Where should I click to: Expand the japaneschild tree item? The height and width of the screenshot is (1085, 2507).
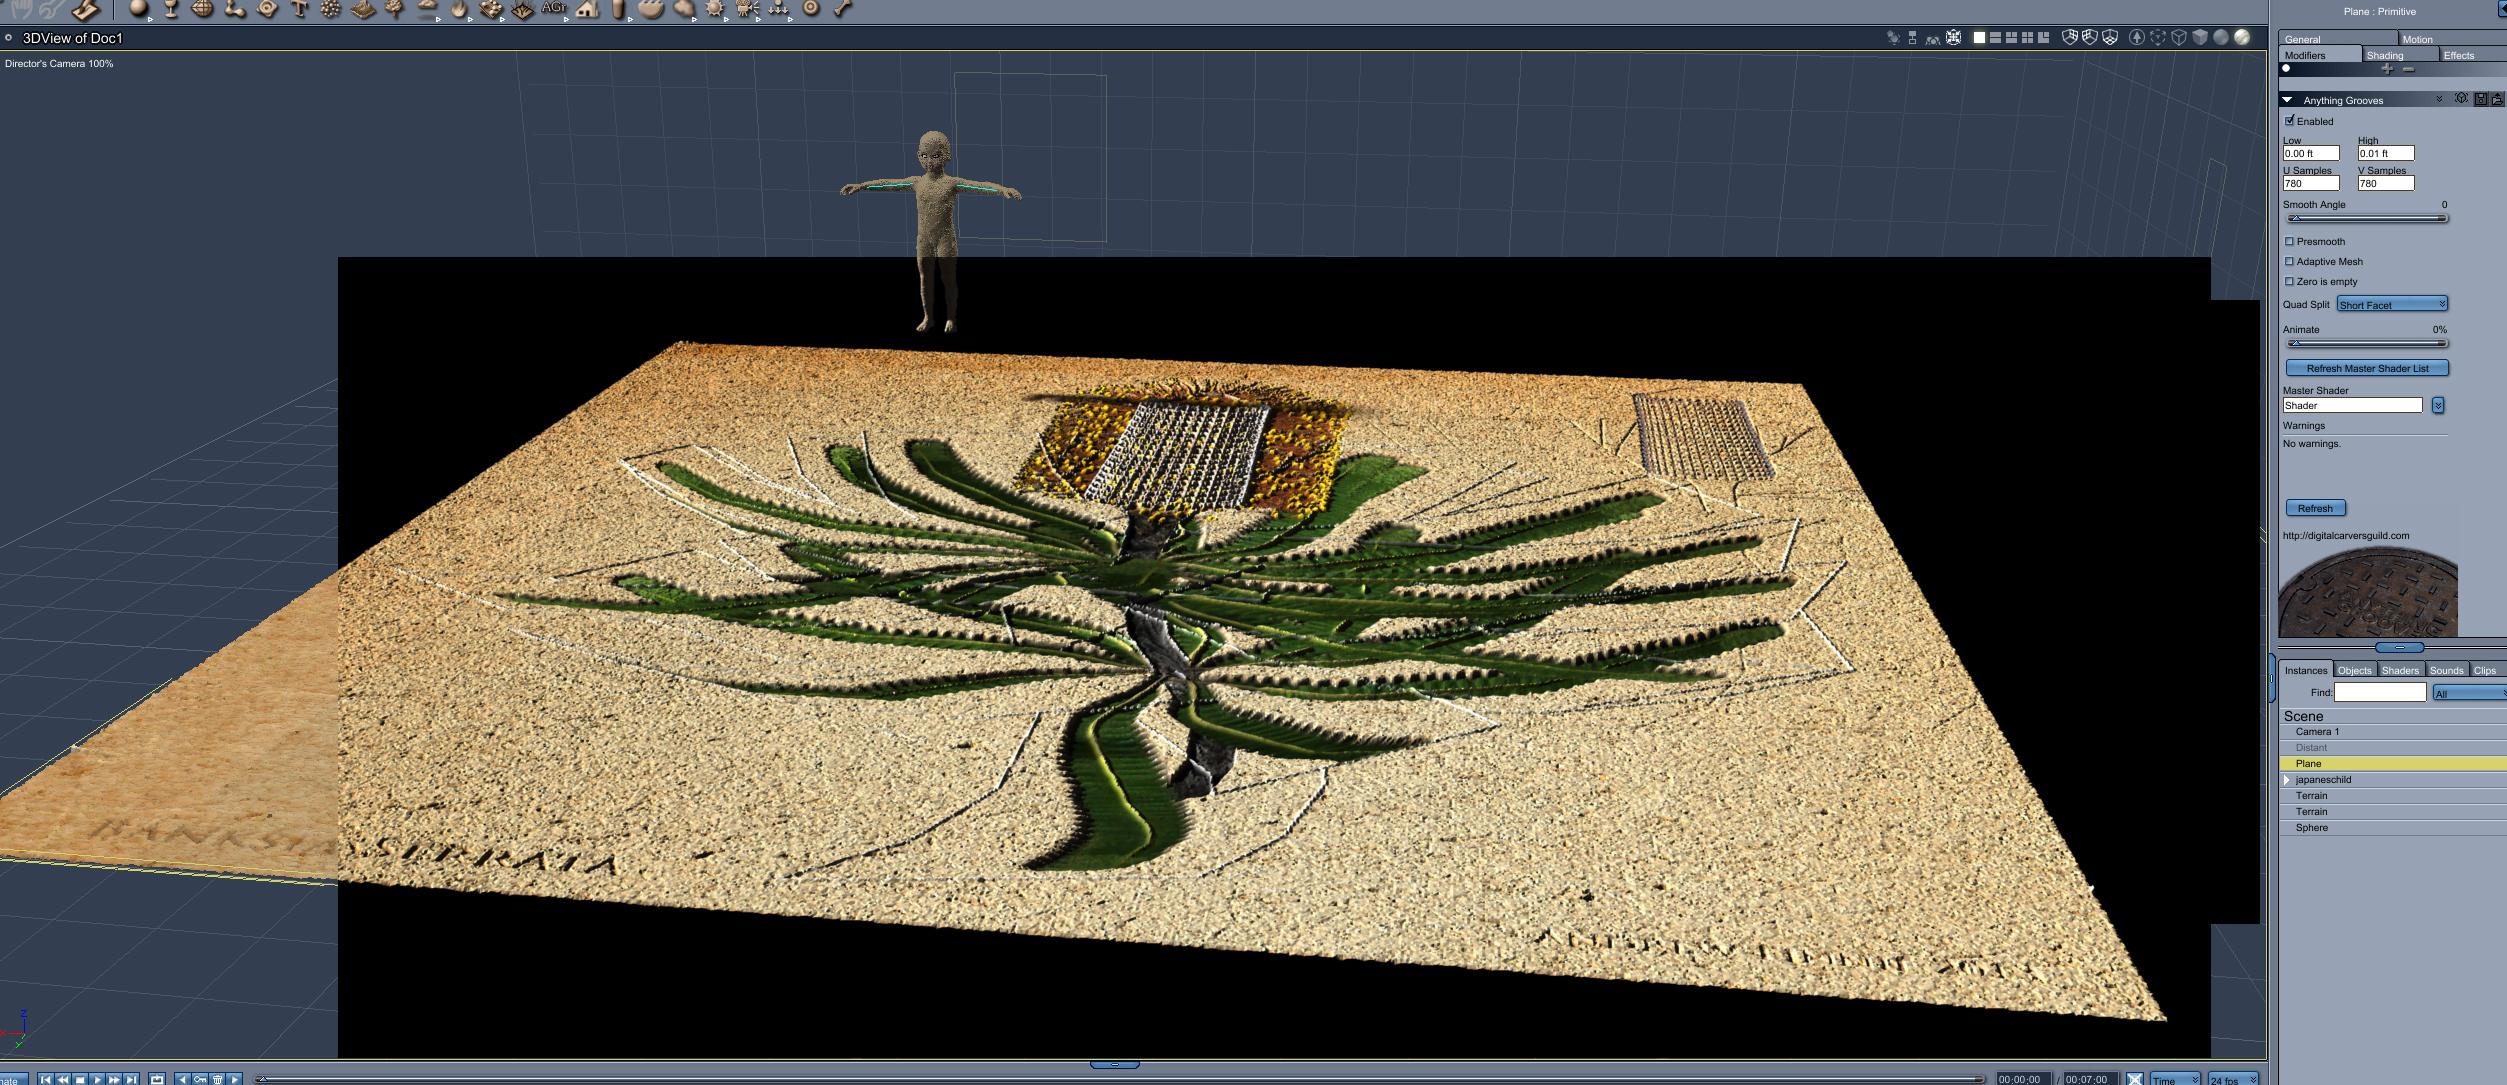[2287, 779]
